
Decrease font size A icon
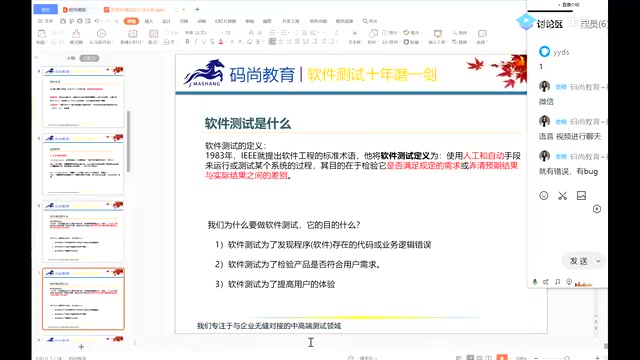259,33
